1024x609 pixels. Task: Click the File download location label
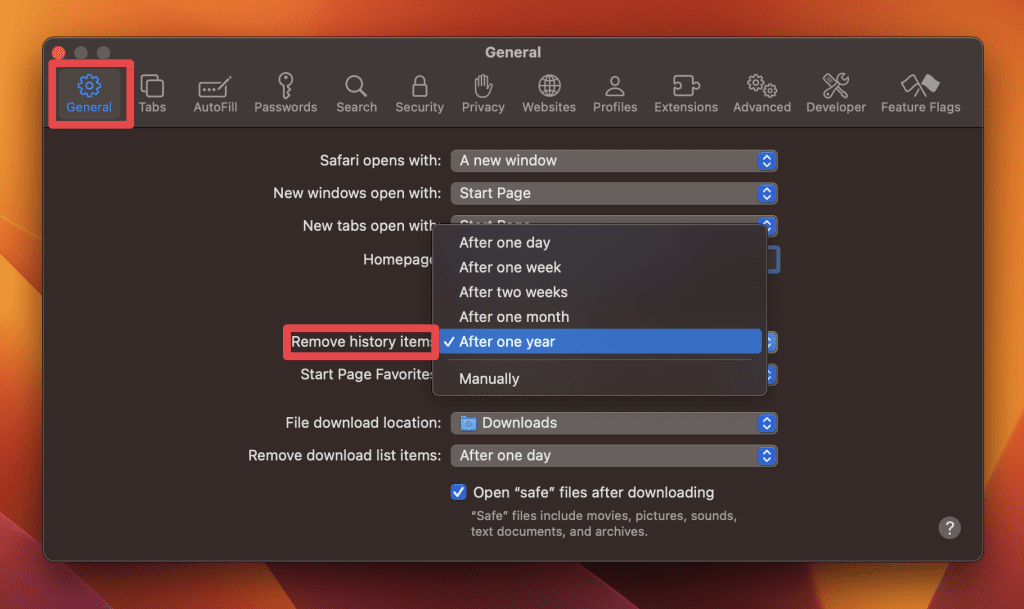pyautogui.click(x=363, y=423)
